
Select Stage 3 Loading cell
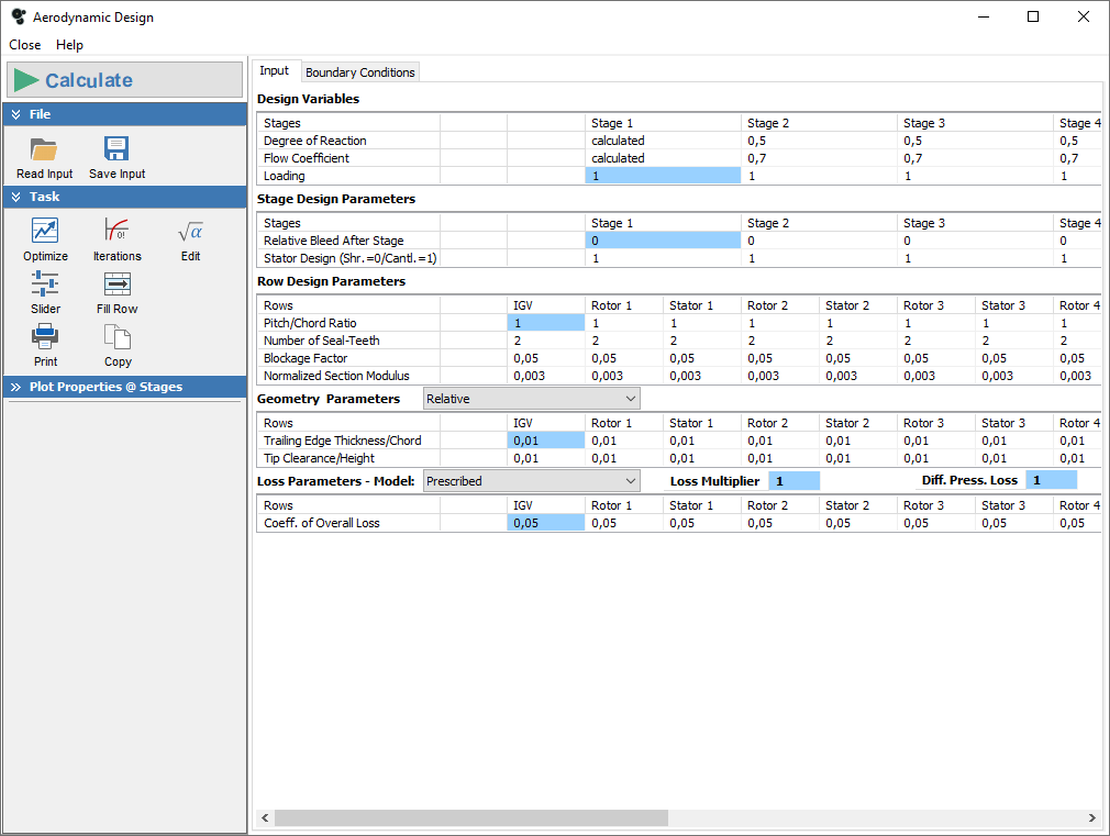(x=975, y=176)
